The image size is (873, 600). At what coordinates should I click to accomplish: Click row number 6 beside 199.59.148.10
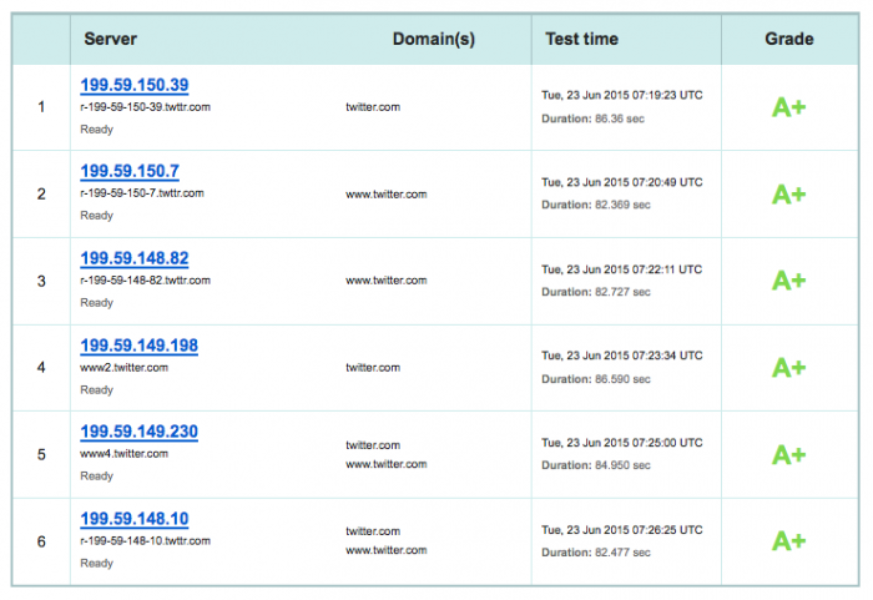(x=41, y=542)
